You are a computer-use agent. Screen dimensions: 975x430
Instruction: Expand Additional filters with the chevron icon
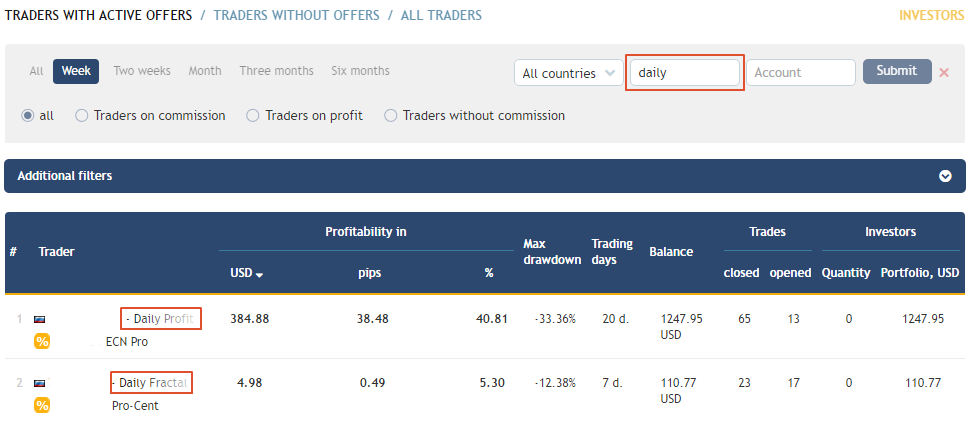[x=945, y=176]
